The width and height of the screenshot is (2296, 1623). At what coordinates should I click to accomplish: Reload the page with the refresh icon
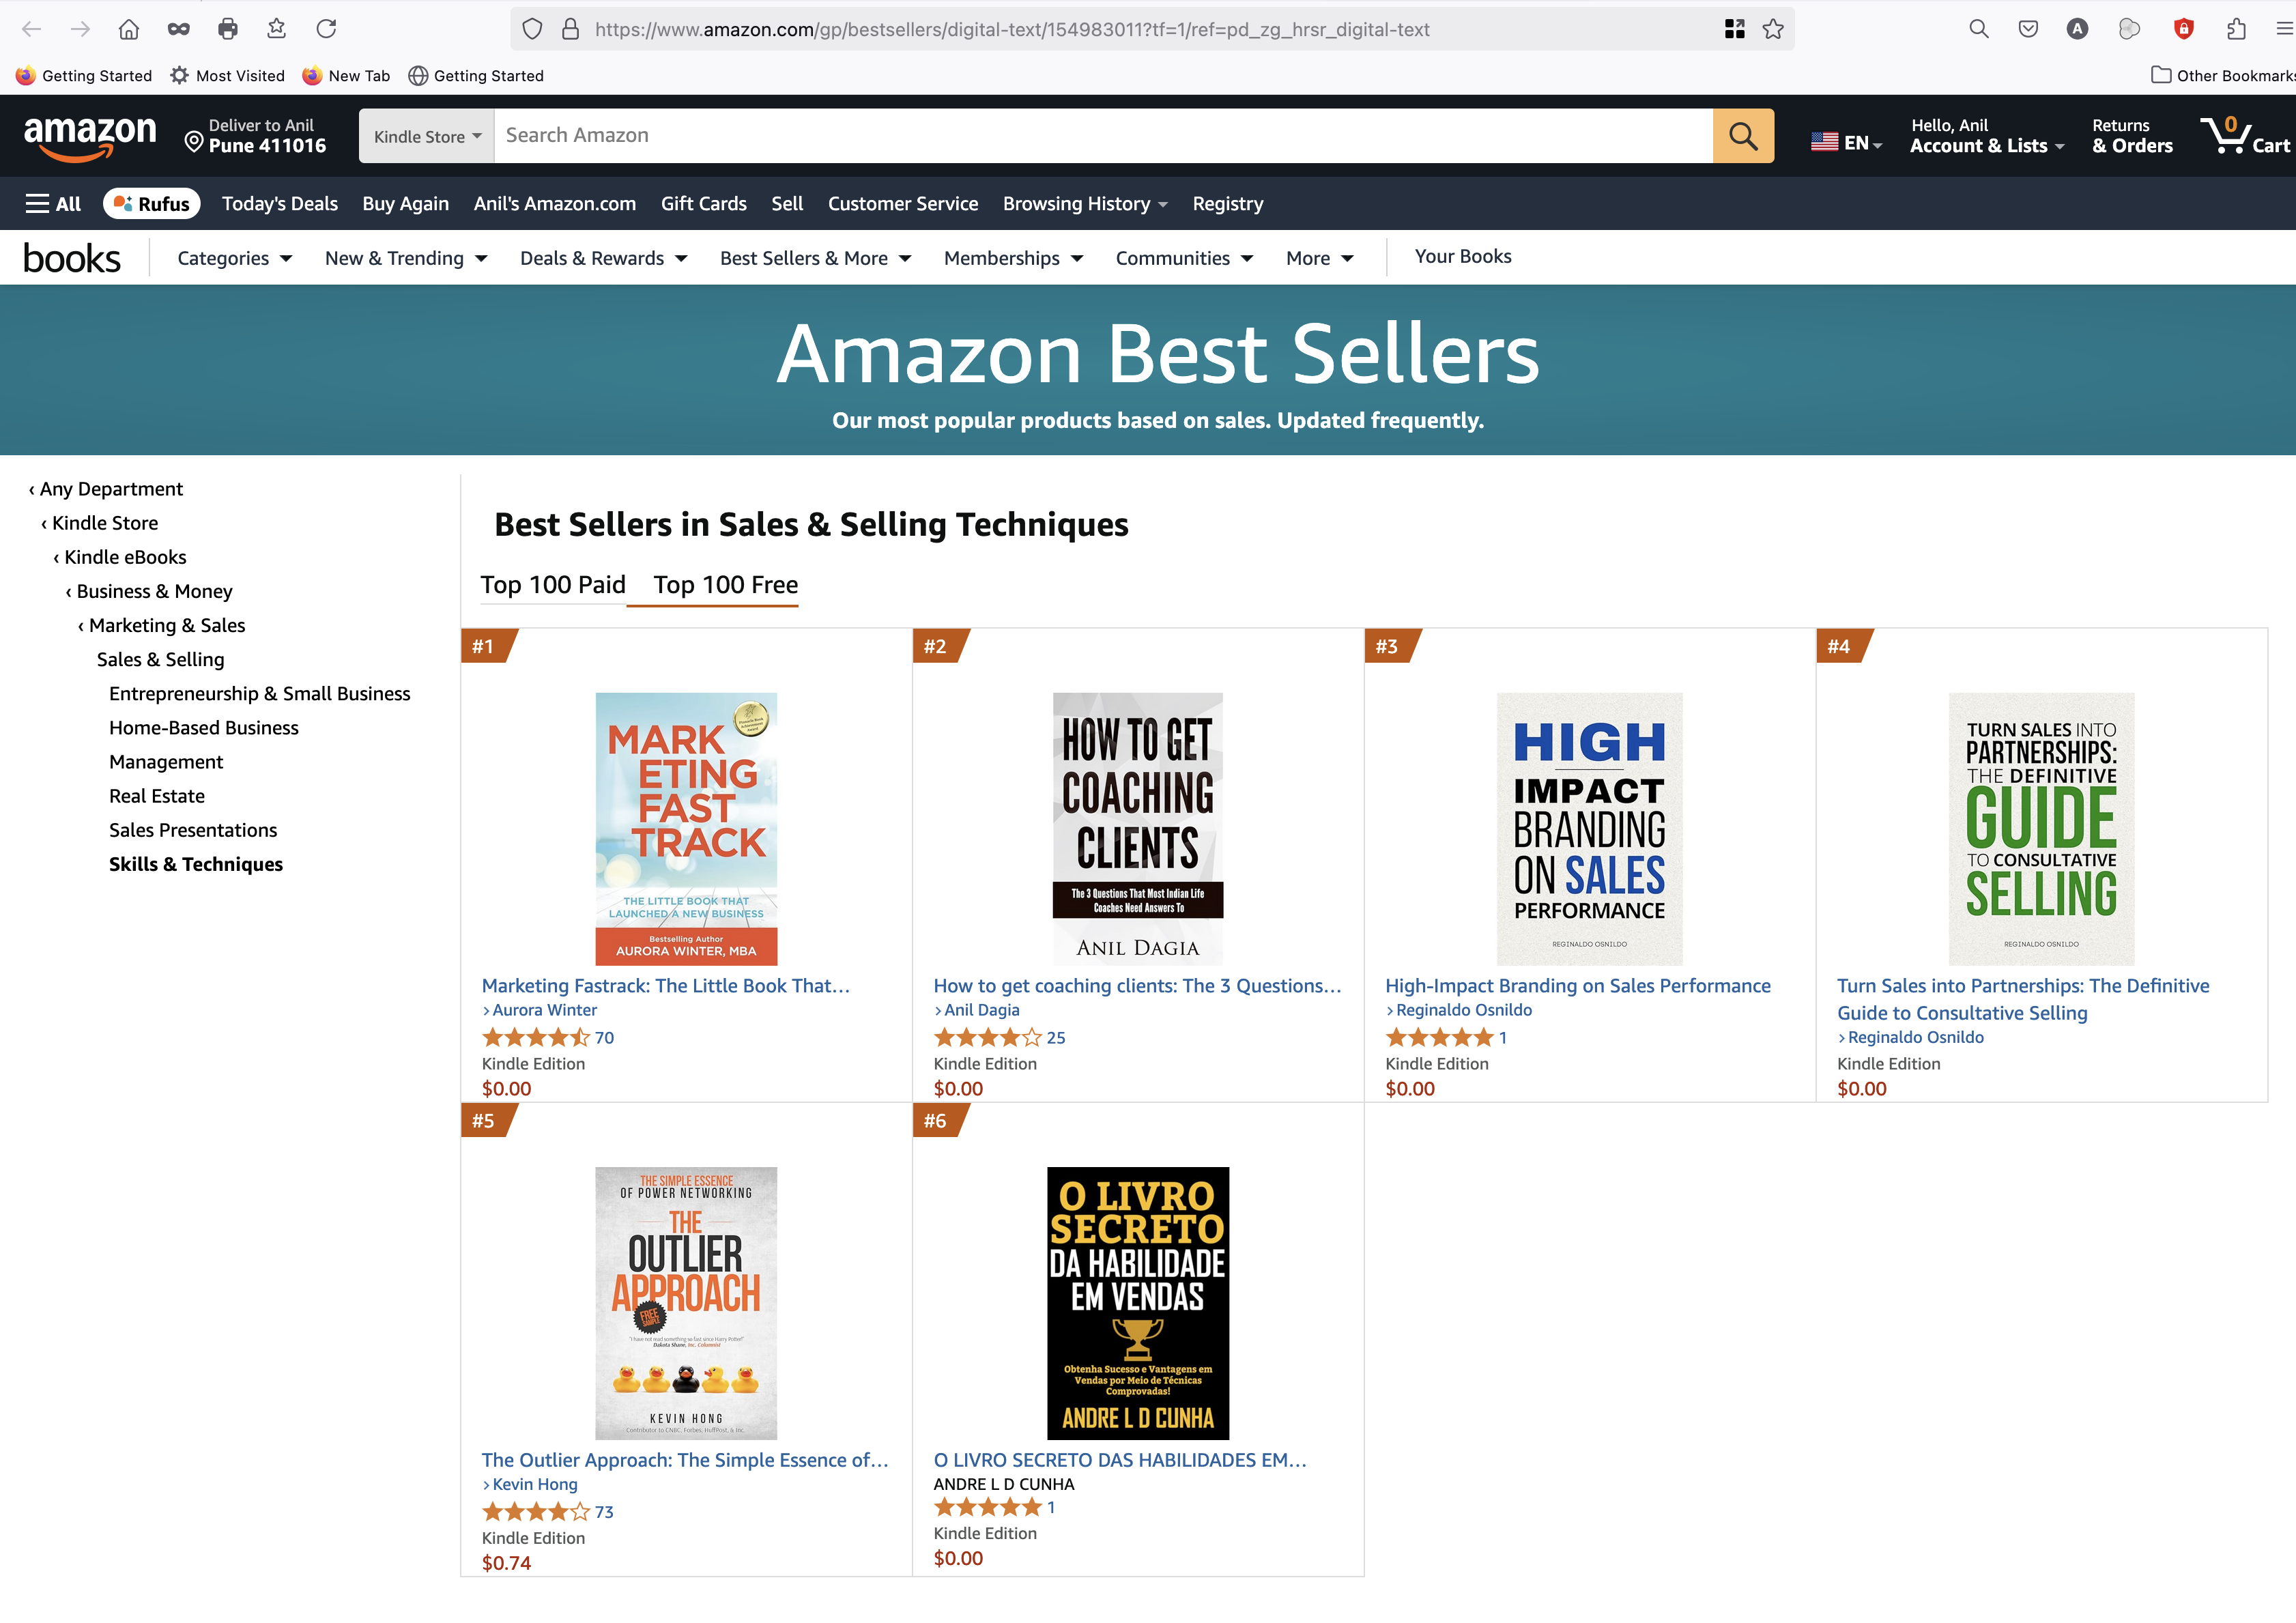click(326, 29)
